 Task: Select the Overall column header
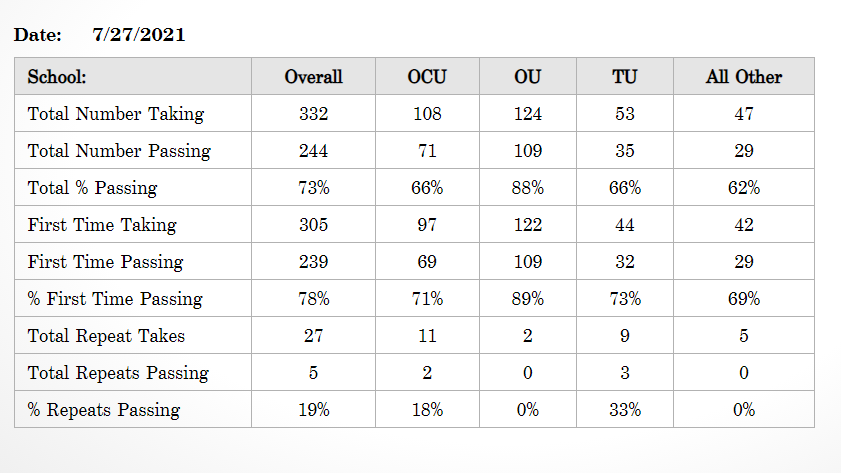[x=313, y=77]
